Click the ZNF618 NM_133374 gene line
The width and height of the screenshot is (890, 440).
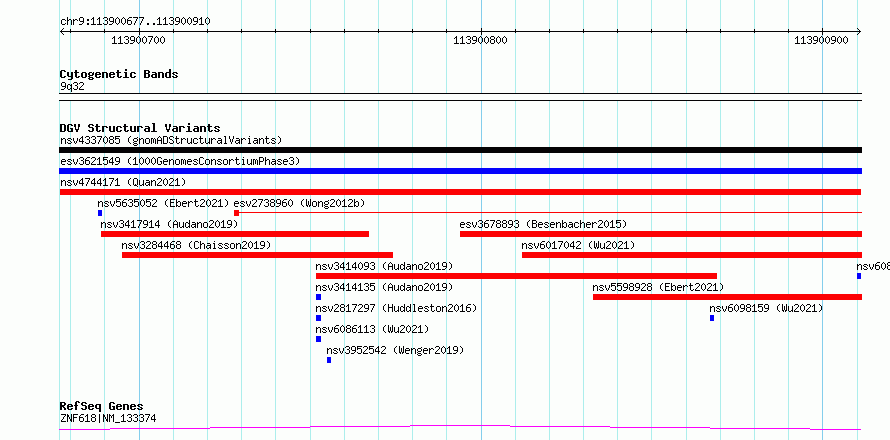(x=460, y=427)
